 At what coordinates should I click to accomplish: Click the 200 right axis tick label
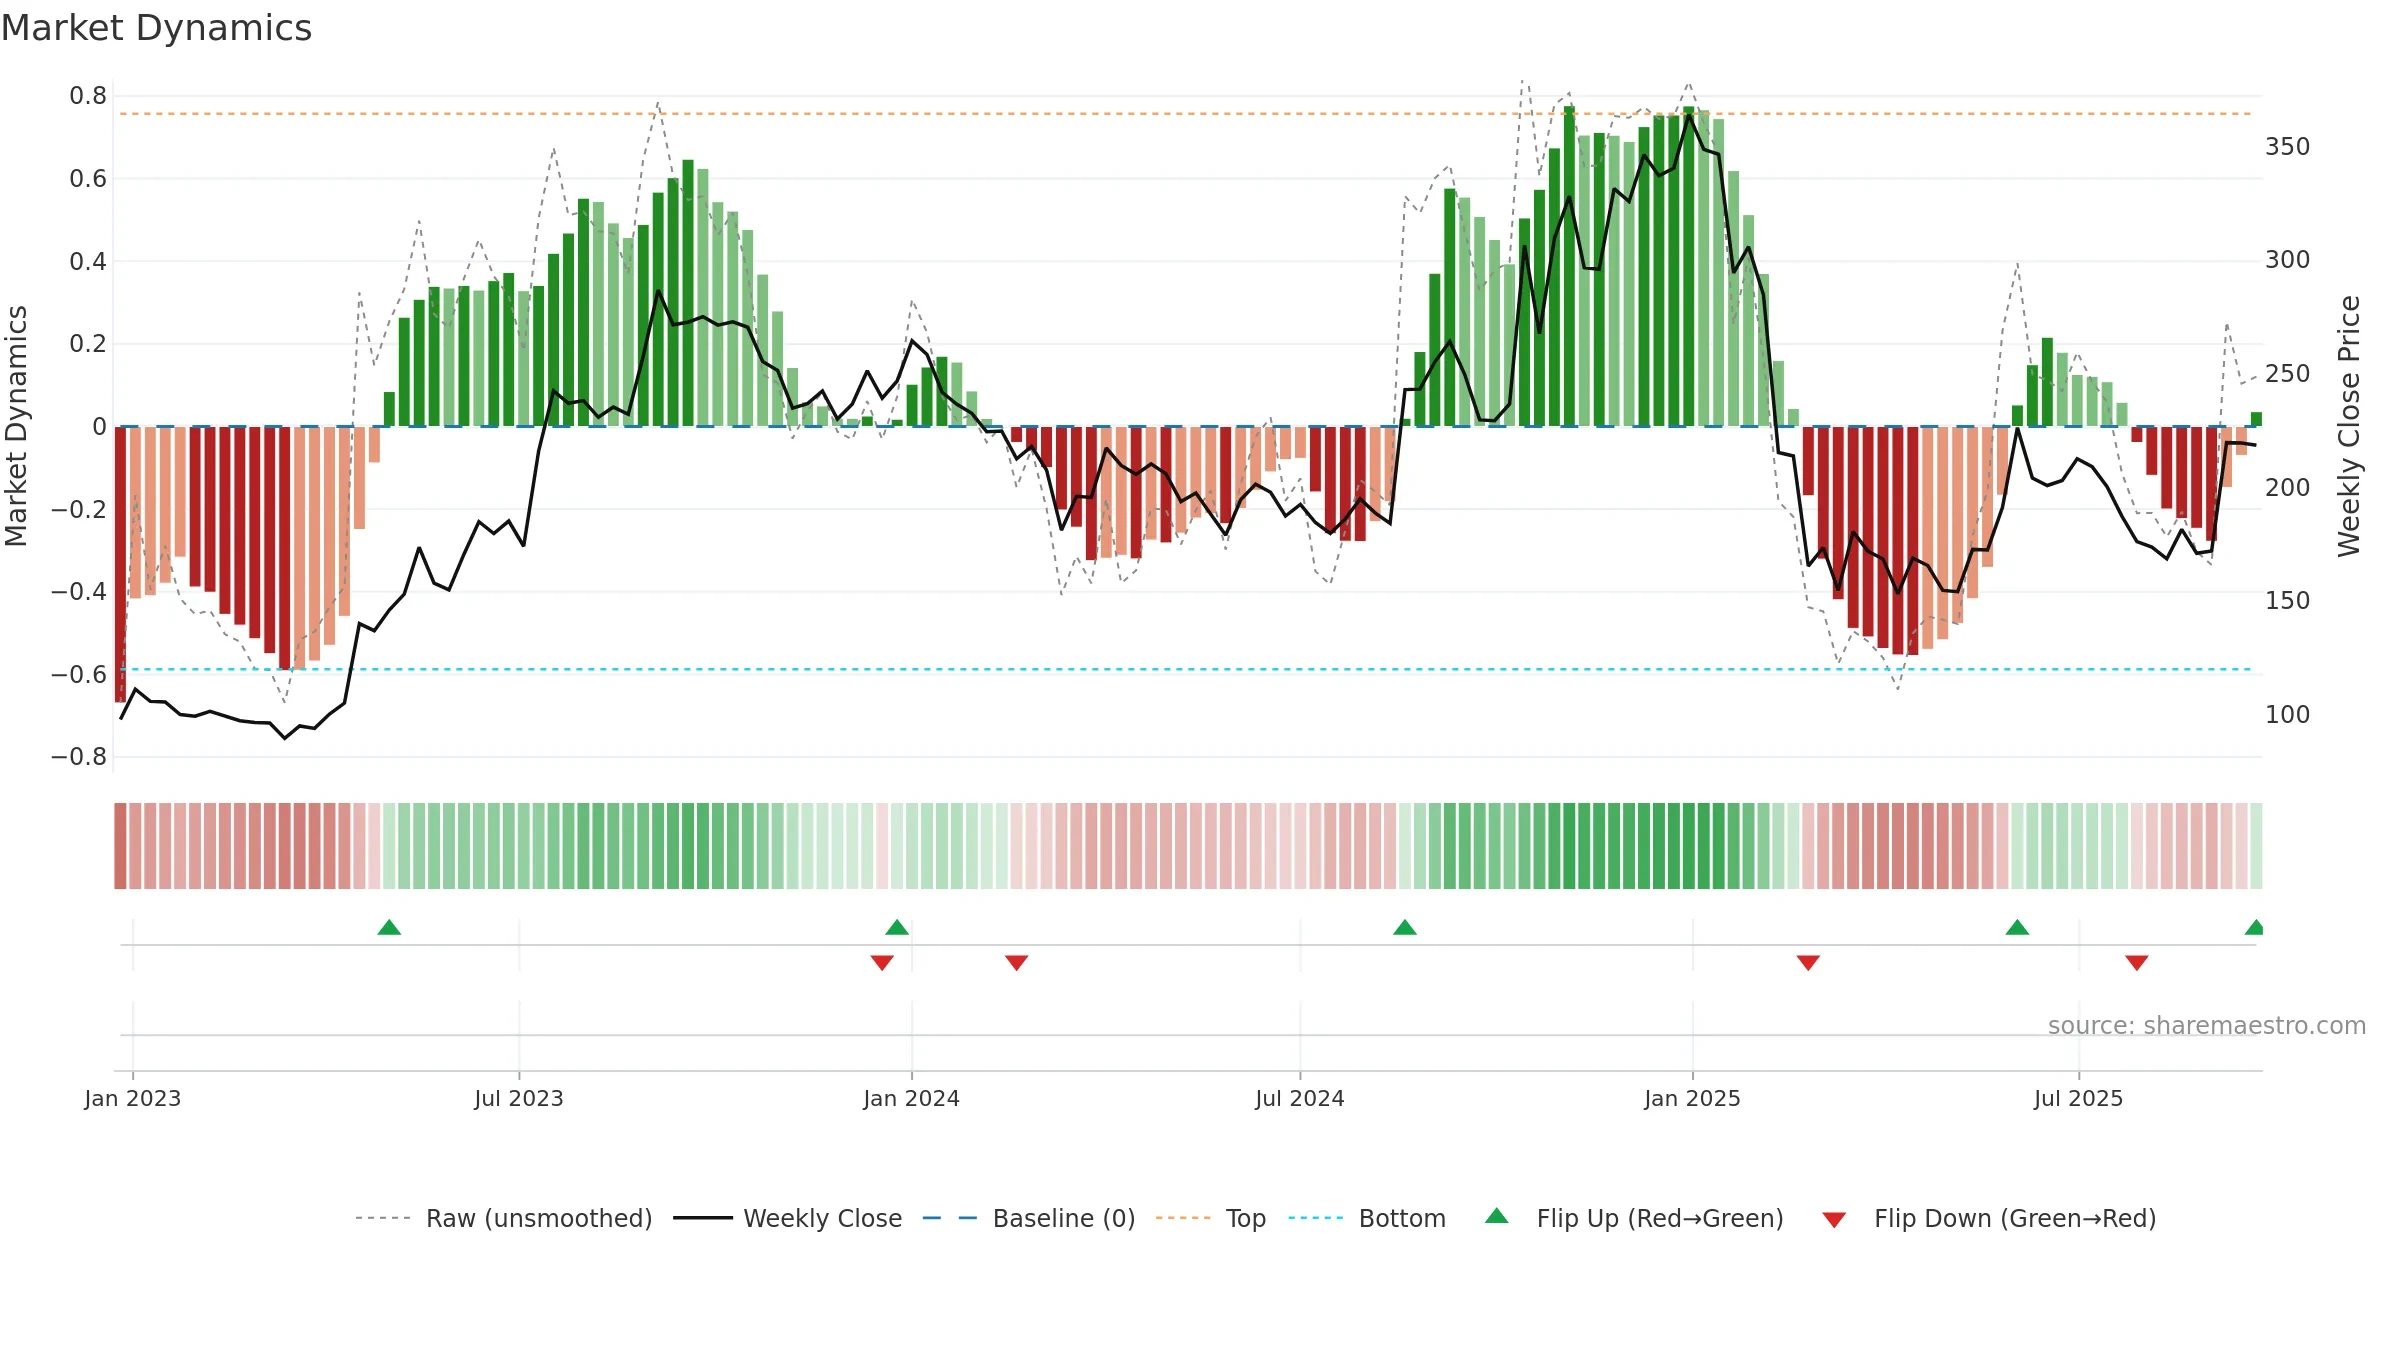[2288, 488]
